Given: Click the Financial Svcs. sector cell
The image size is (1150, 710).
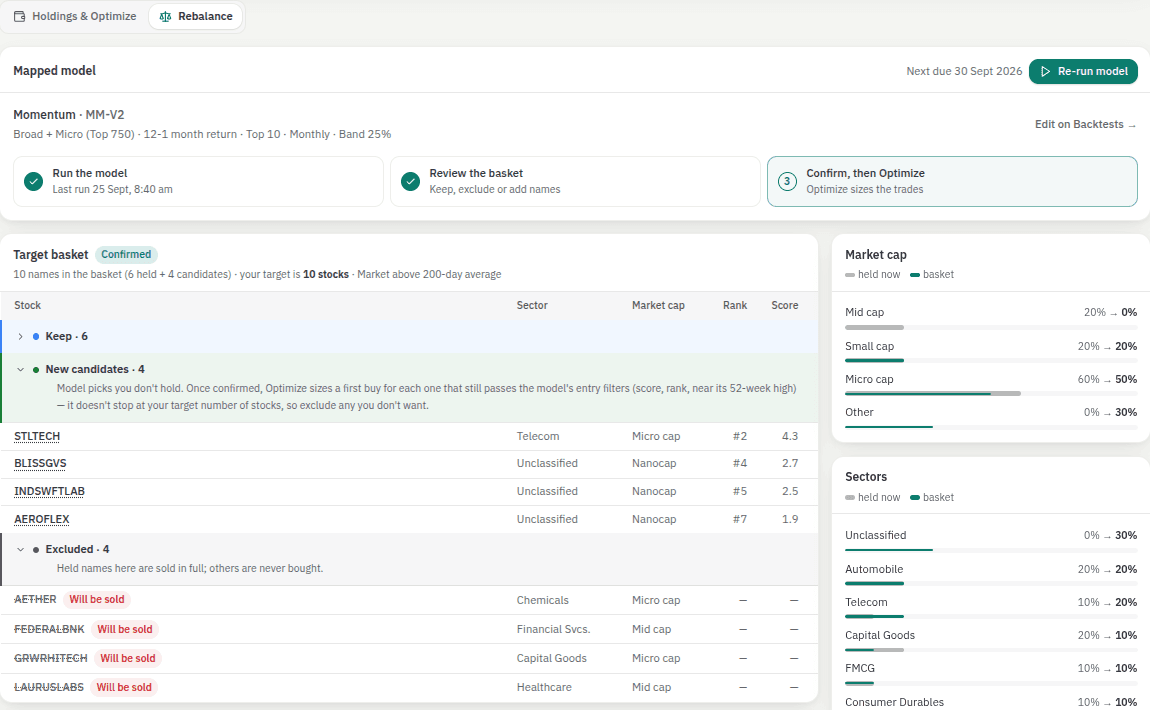Looking at the screenshot, I should pos(553,629).
